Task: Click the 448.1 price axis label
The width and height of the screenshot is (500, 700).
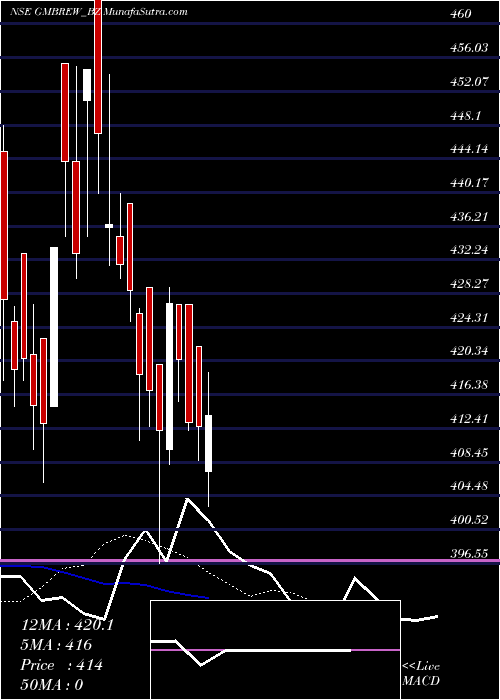Action: [x=465, y=116]
